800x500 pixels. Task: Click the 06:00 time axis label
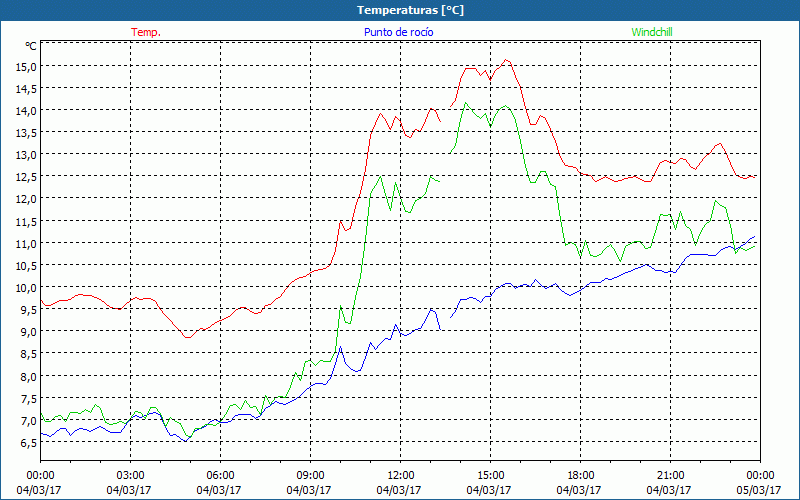(x=220, y=476)
